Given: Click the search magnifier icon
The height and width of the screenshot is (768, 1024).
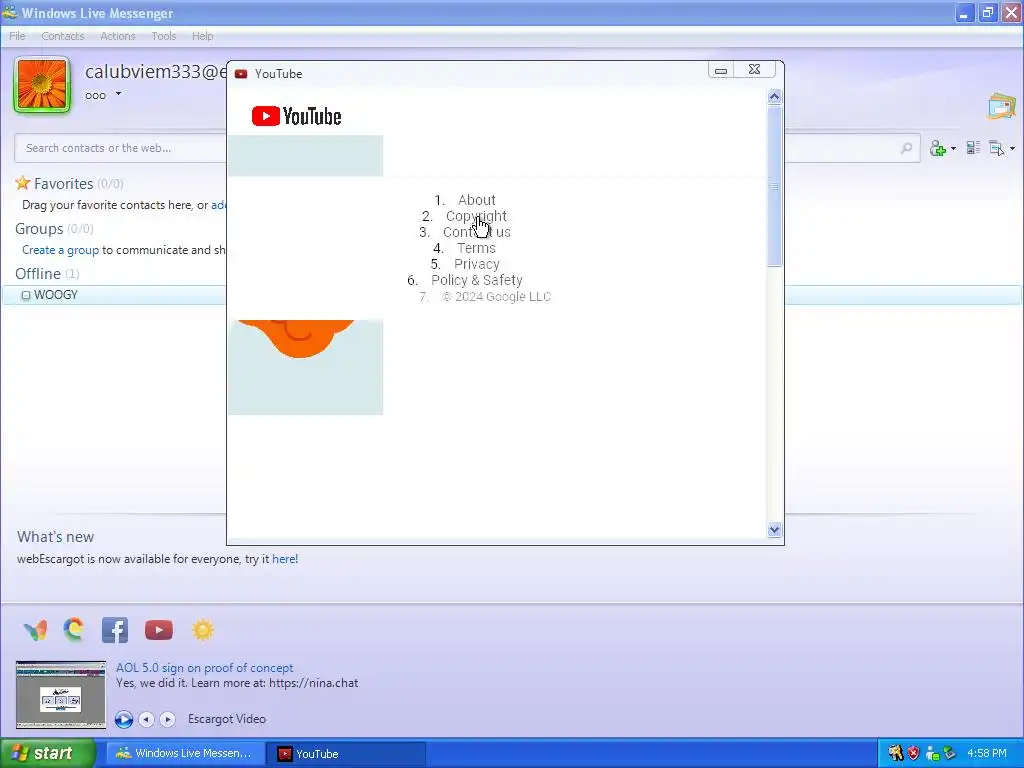Looking at the screenshot, I should click(x=906, y=148).
